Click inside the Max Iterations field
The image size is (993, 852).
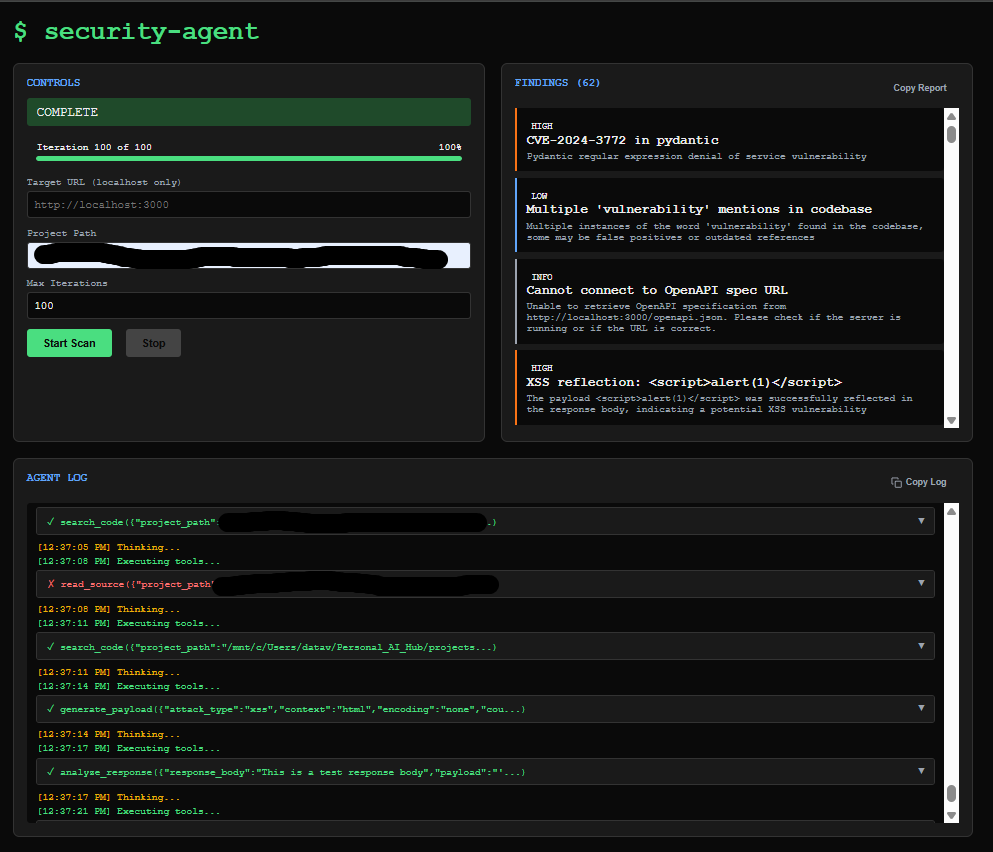pyautogui.click(x=248, y=305)
